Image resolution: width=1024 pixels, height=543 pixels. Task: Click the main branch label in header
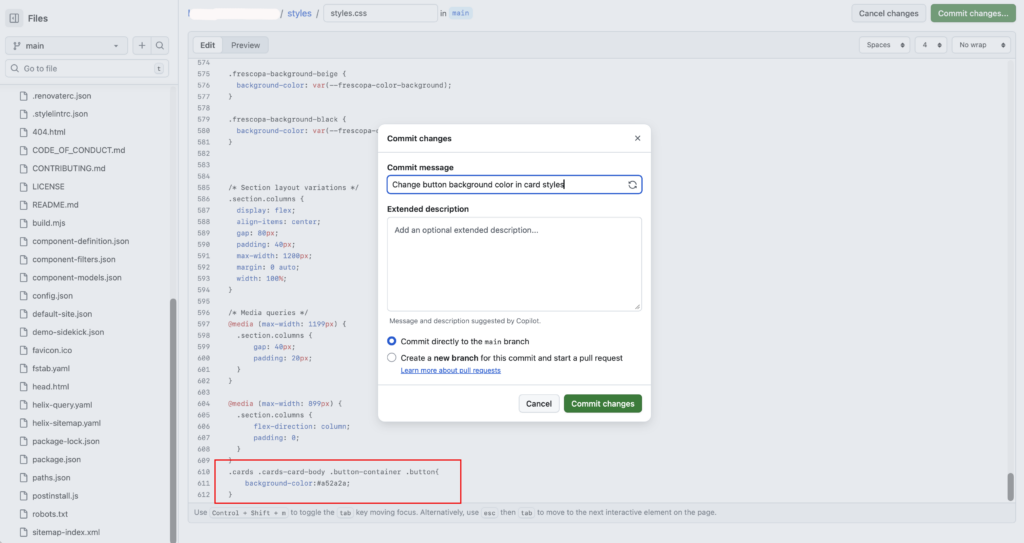click(460, 13)
